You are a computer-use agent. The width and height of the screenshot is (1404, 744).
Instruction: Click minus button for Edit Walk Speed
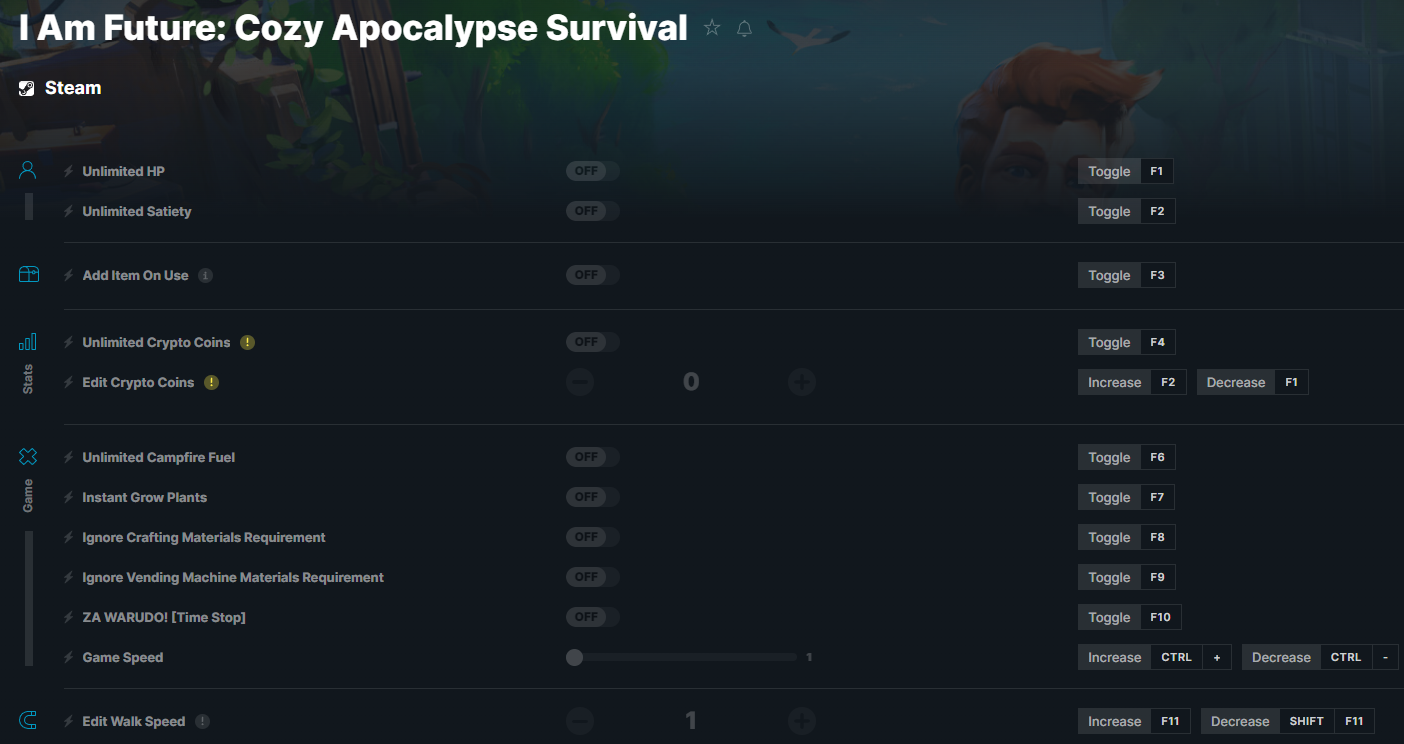click(580, 721)
